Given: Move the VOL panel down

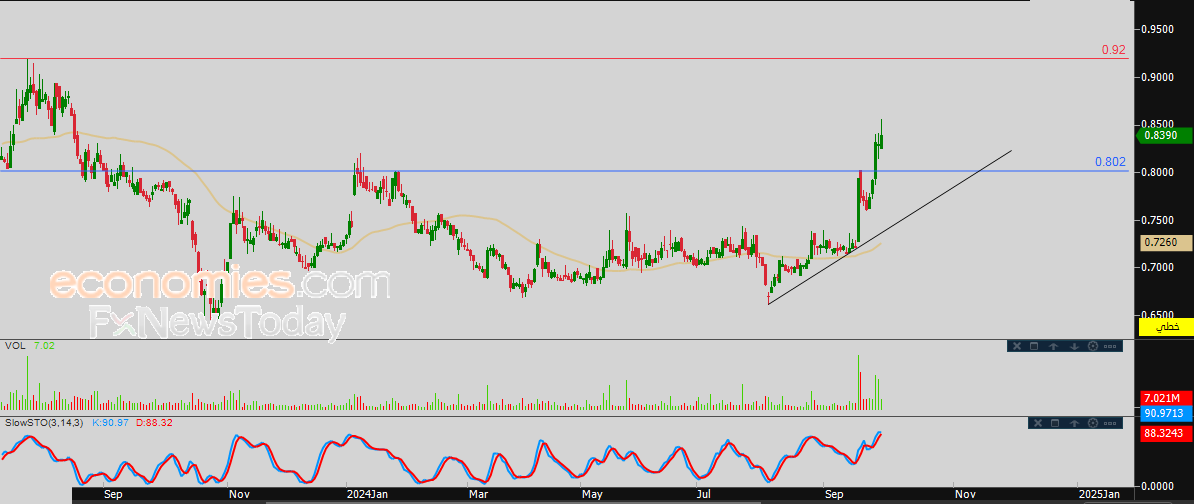Looking at the screenshot, I should 1074,346.
